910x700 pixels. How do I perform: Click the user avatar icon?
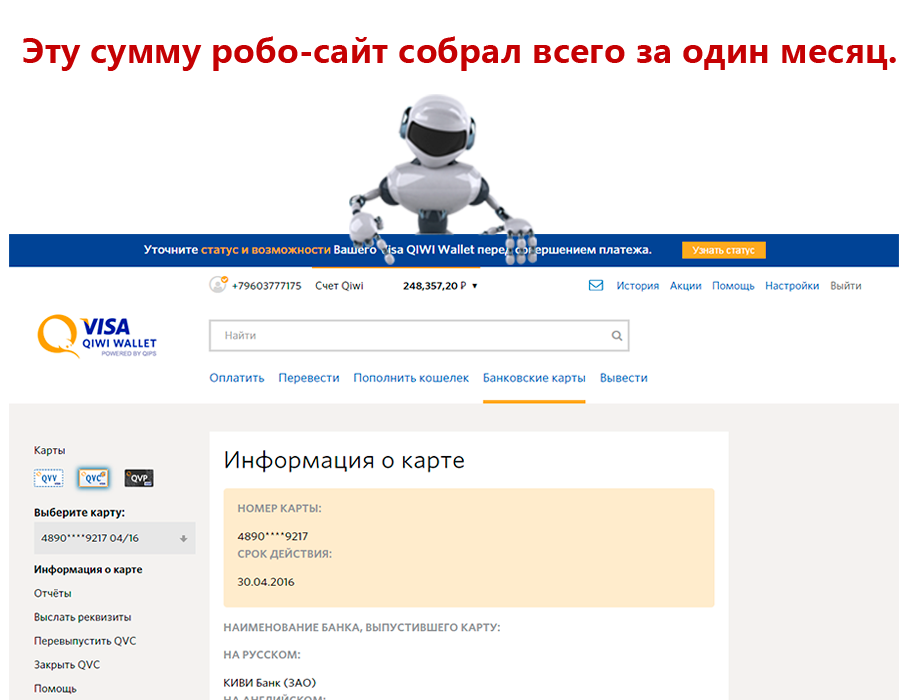pos(218,284)
